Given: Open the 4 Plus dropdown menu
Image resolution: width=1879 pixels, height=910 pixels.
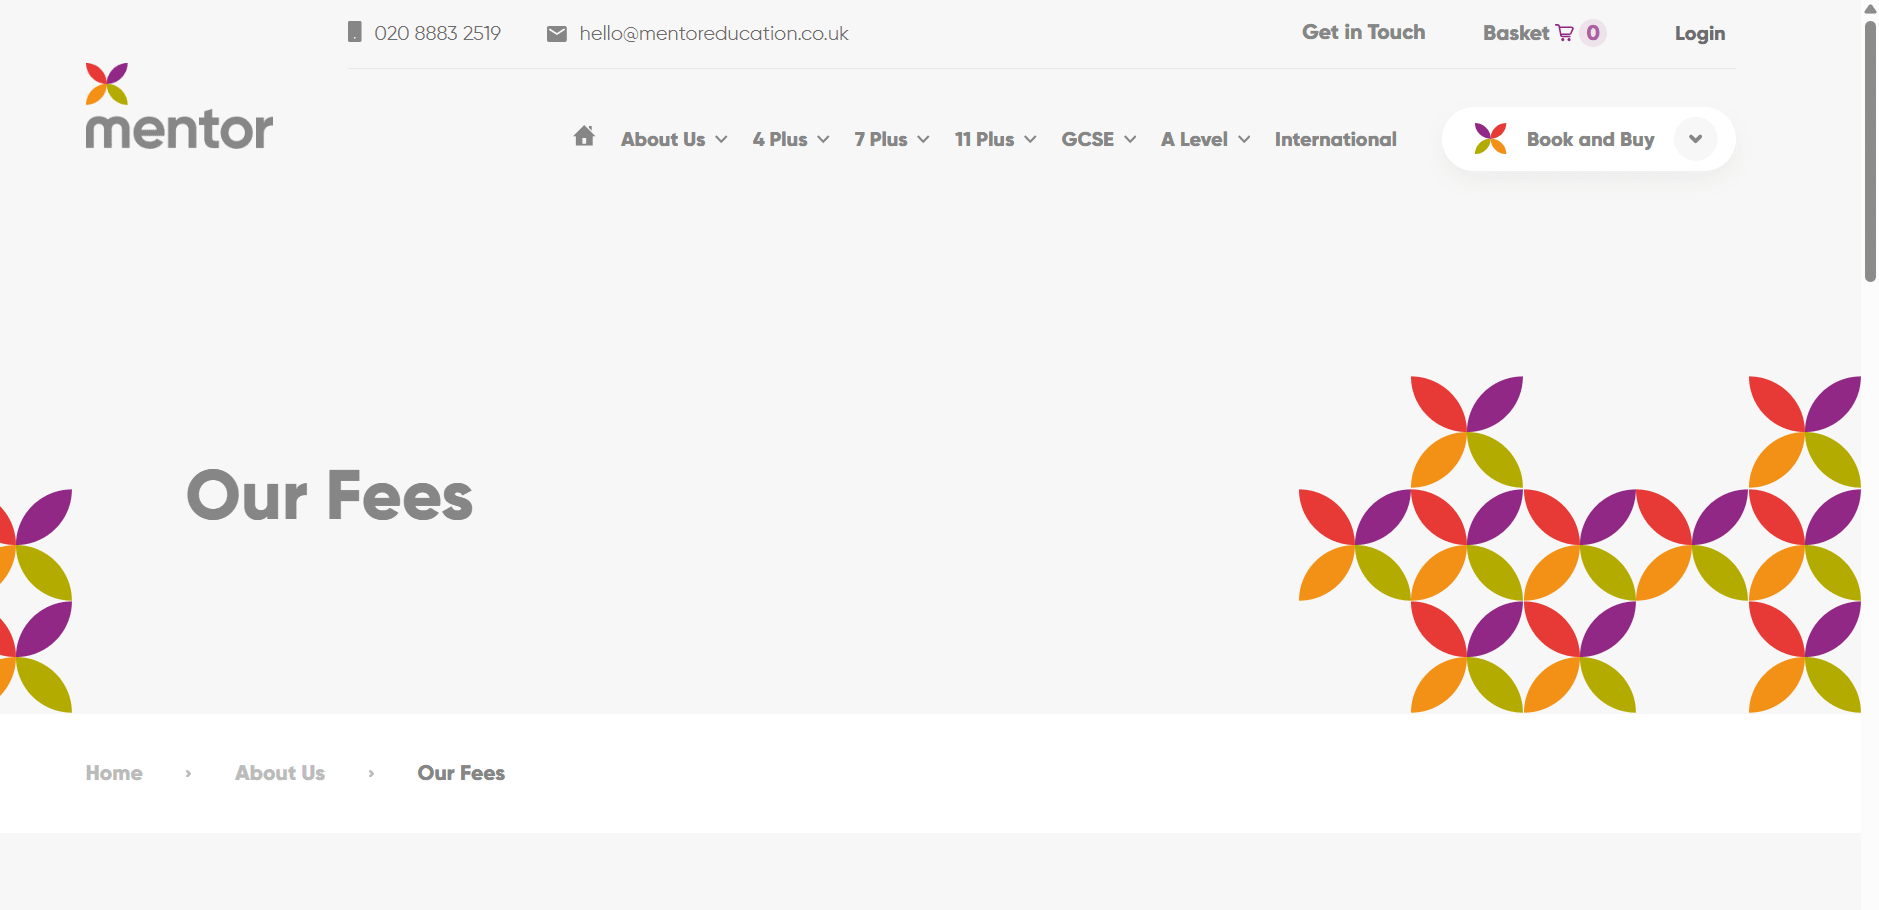Looking at the screenshot, I should (x=790, y=140).
